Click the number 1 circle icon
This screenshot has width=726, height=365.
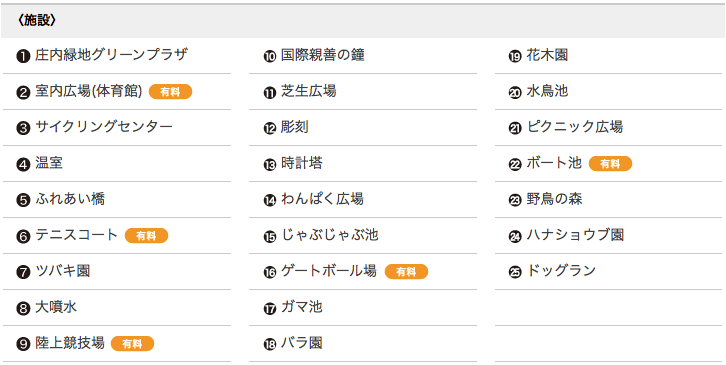pyautogui.click(x=23, y=56)
